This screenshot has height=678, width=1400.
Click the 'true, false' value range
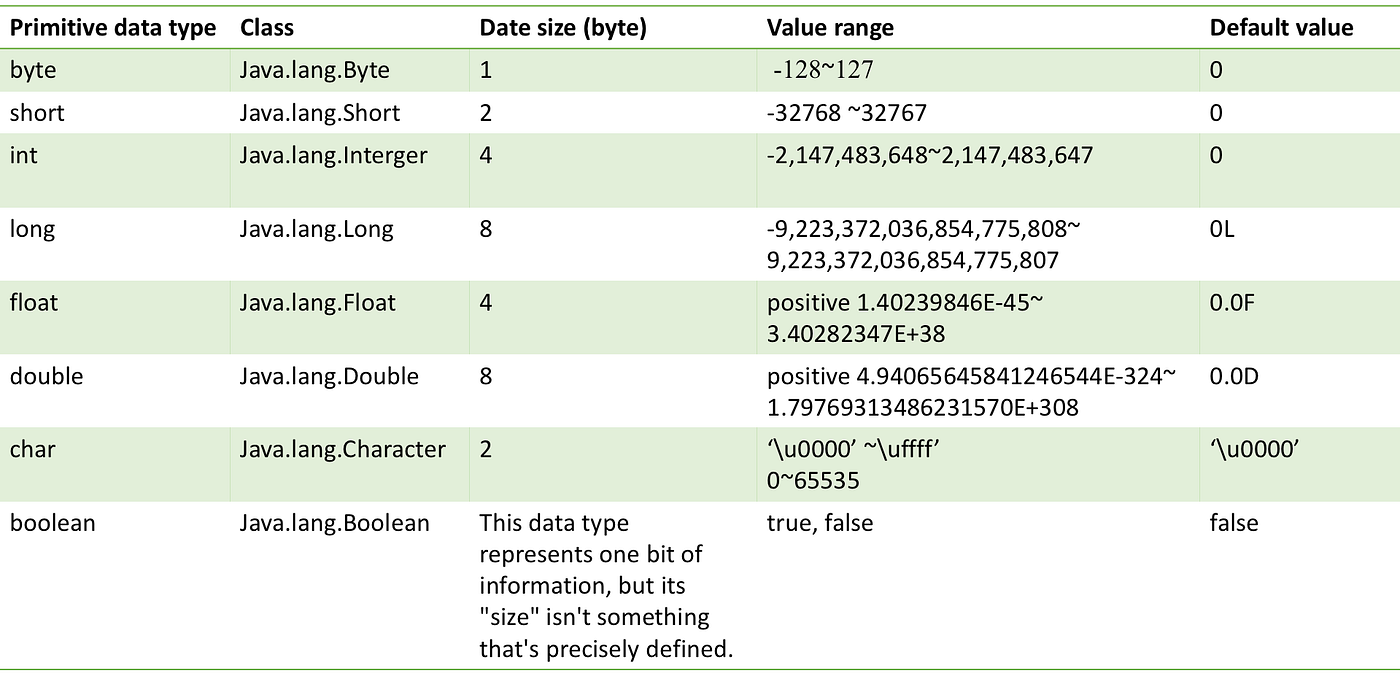point(819,523)
